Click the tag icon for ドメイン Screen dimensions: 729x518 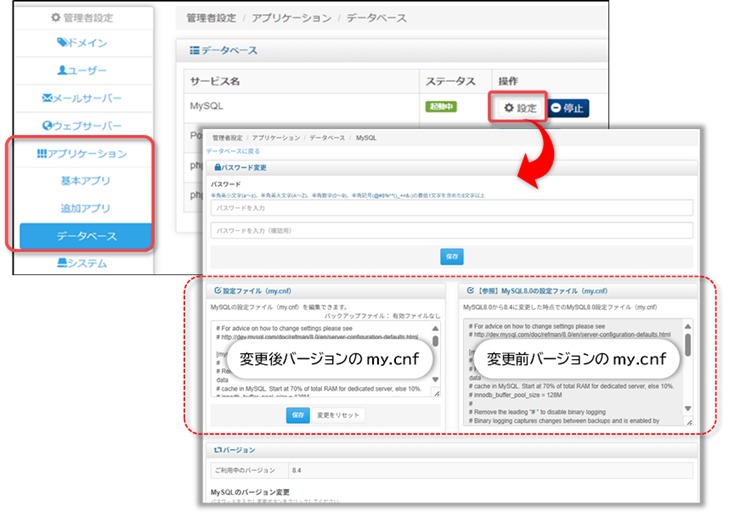[x=62, y=43]
